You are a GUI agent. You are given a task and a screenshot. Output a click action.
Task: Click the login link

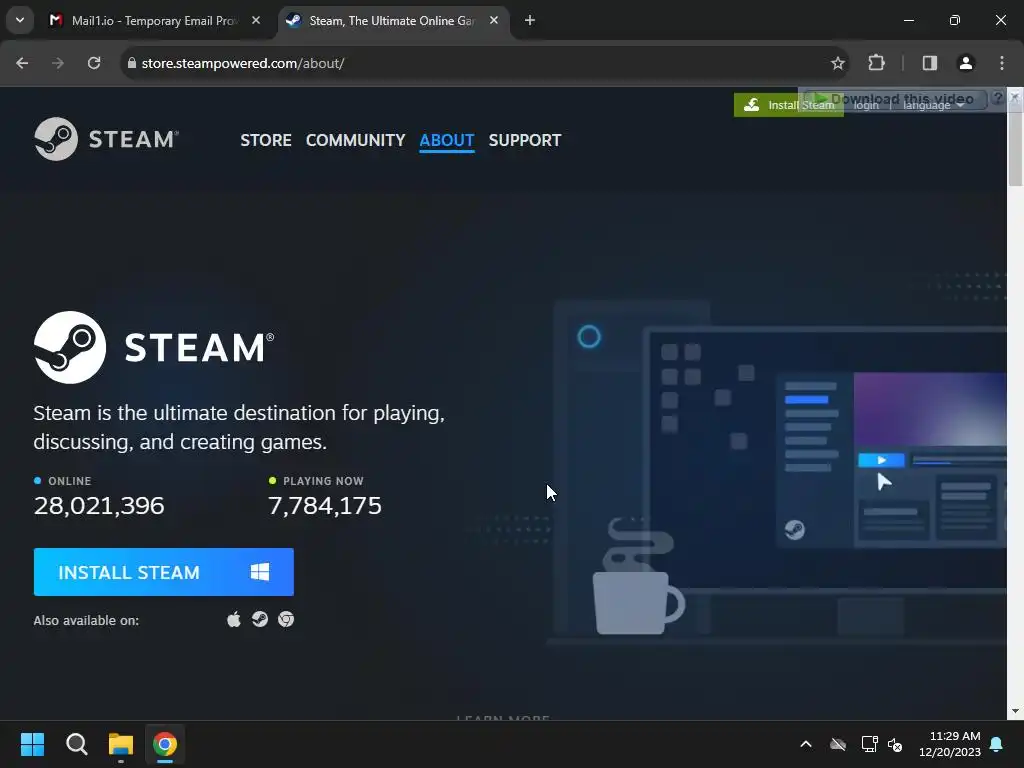pos(866,105)
